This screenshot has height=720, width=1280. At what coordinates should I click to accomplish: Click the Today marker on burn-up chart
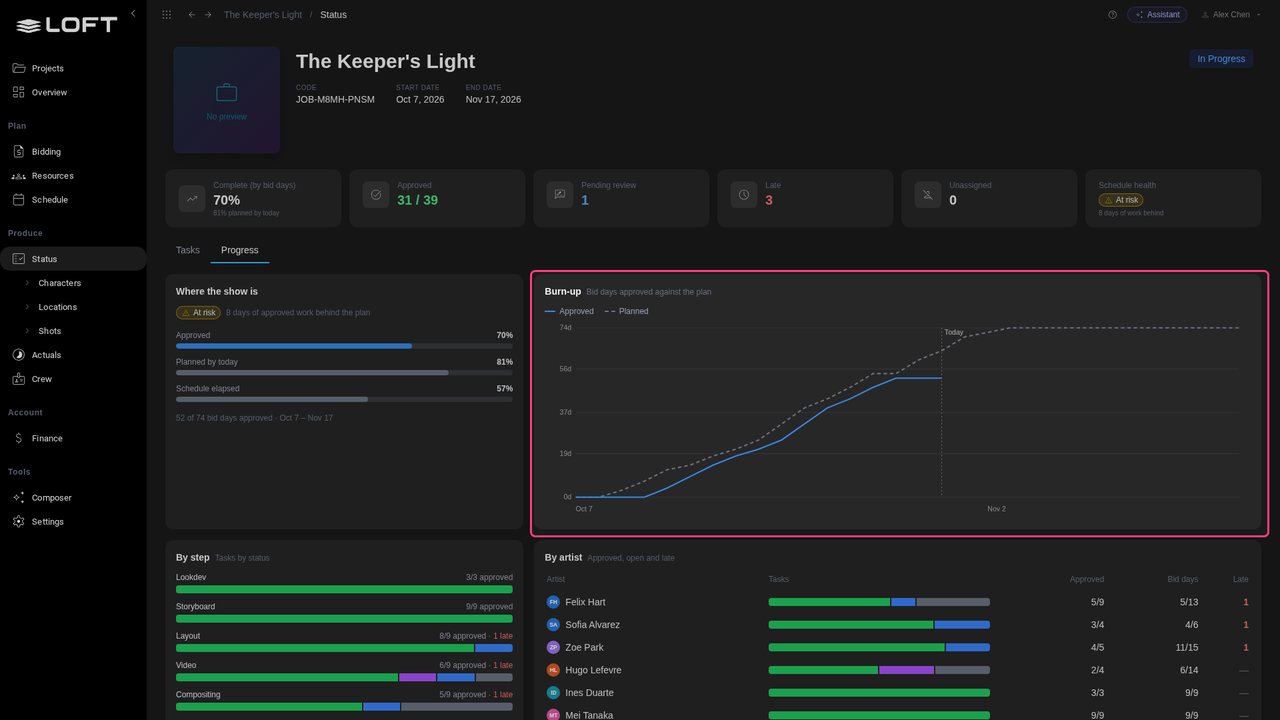pos(953,332)
